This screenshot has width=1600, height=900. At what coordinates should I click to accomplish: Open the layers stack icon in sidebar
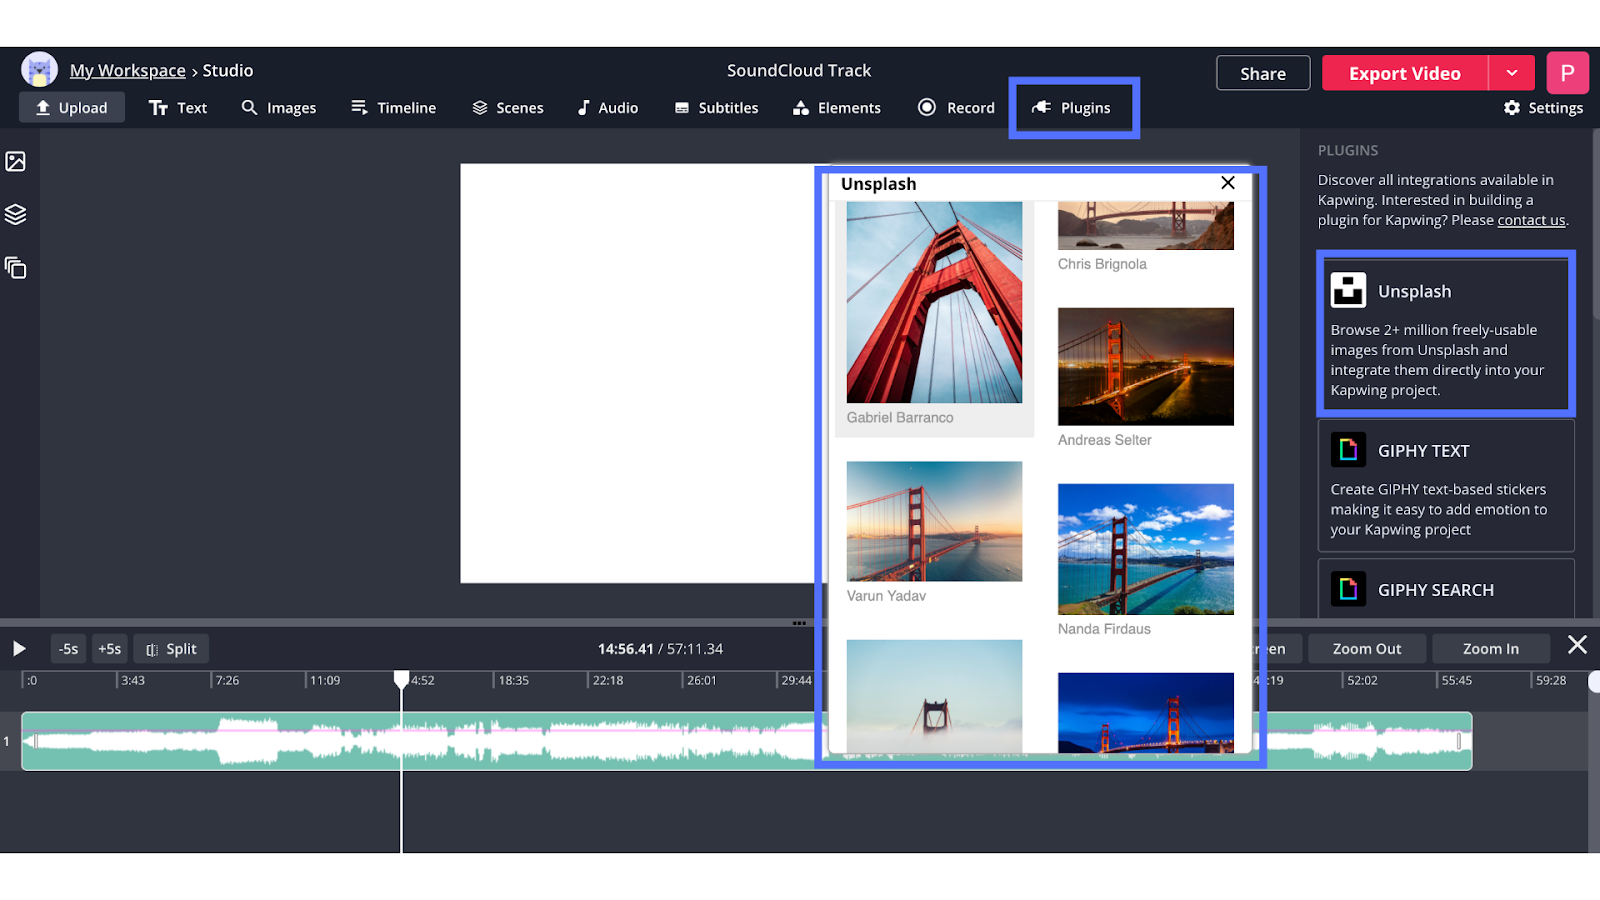[x=16, y=214]
